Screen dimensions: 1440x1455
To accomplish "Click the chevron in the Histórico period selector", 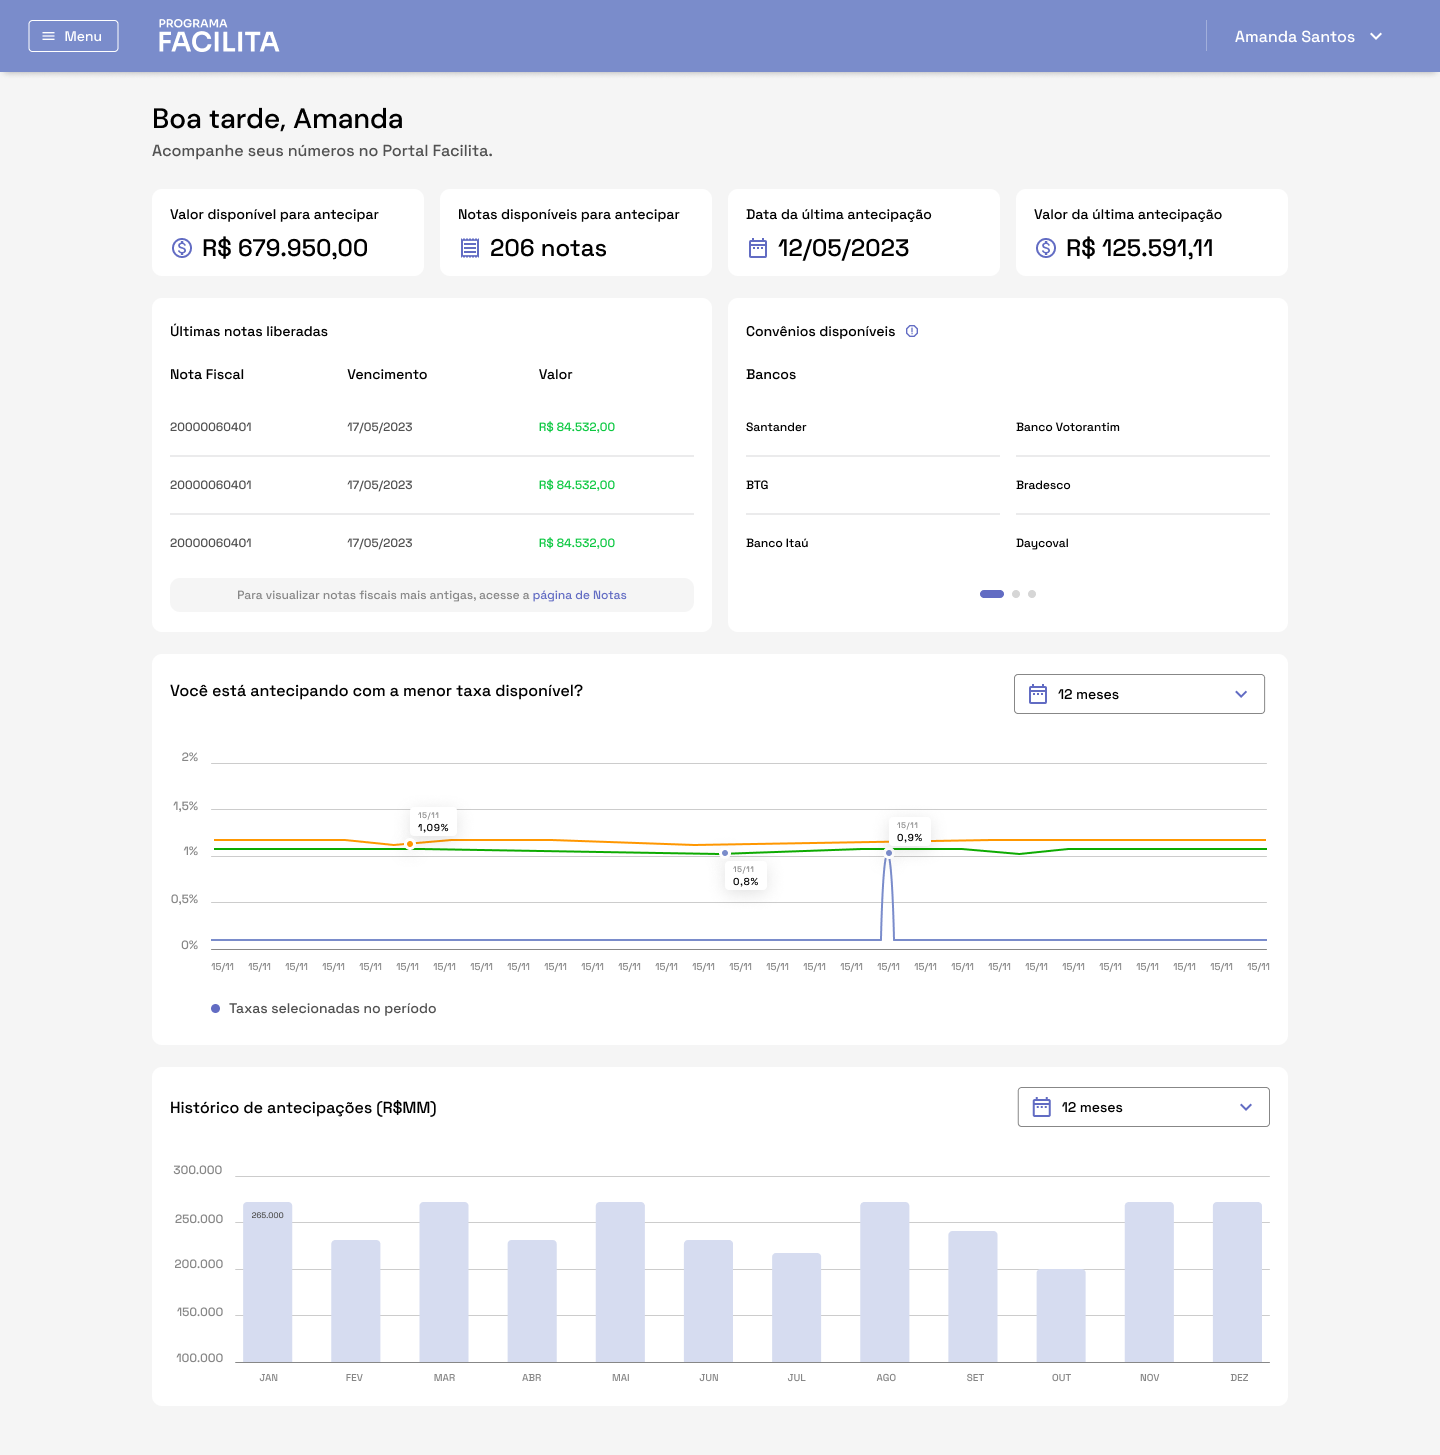I will click(1246, 1107).
